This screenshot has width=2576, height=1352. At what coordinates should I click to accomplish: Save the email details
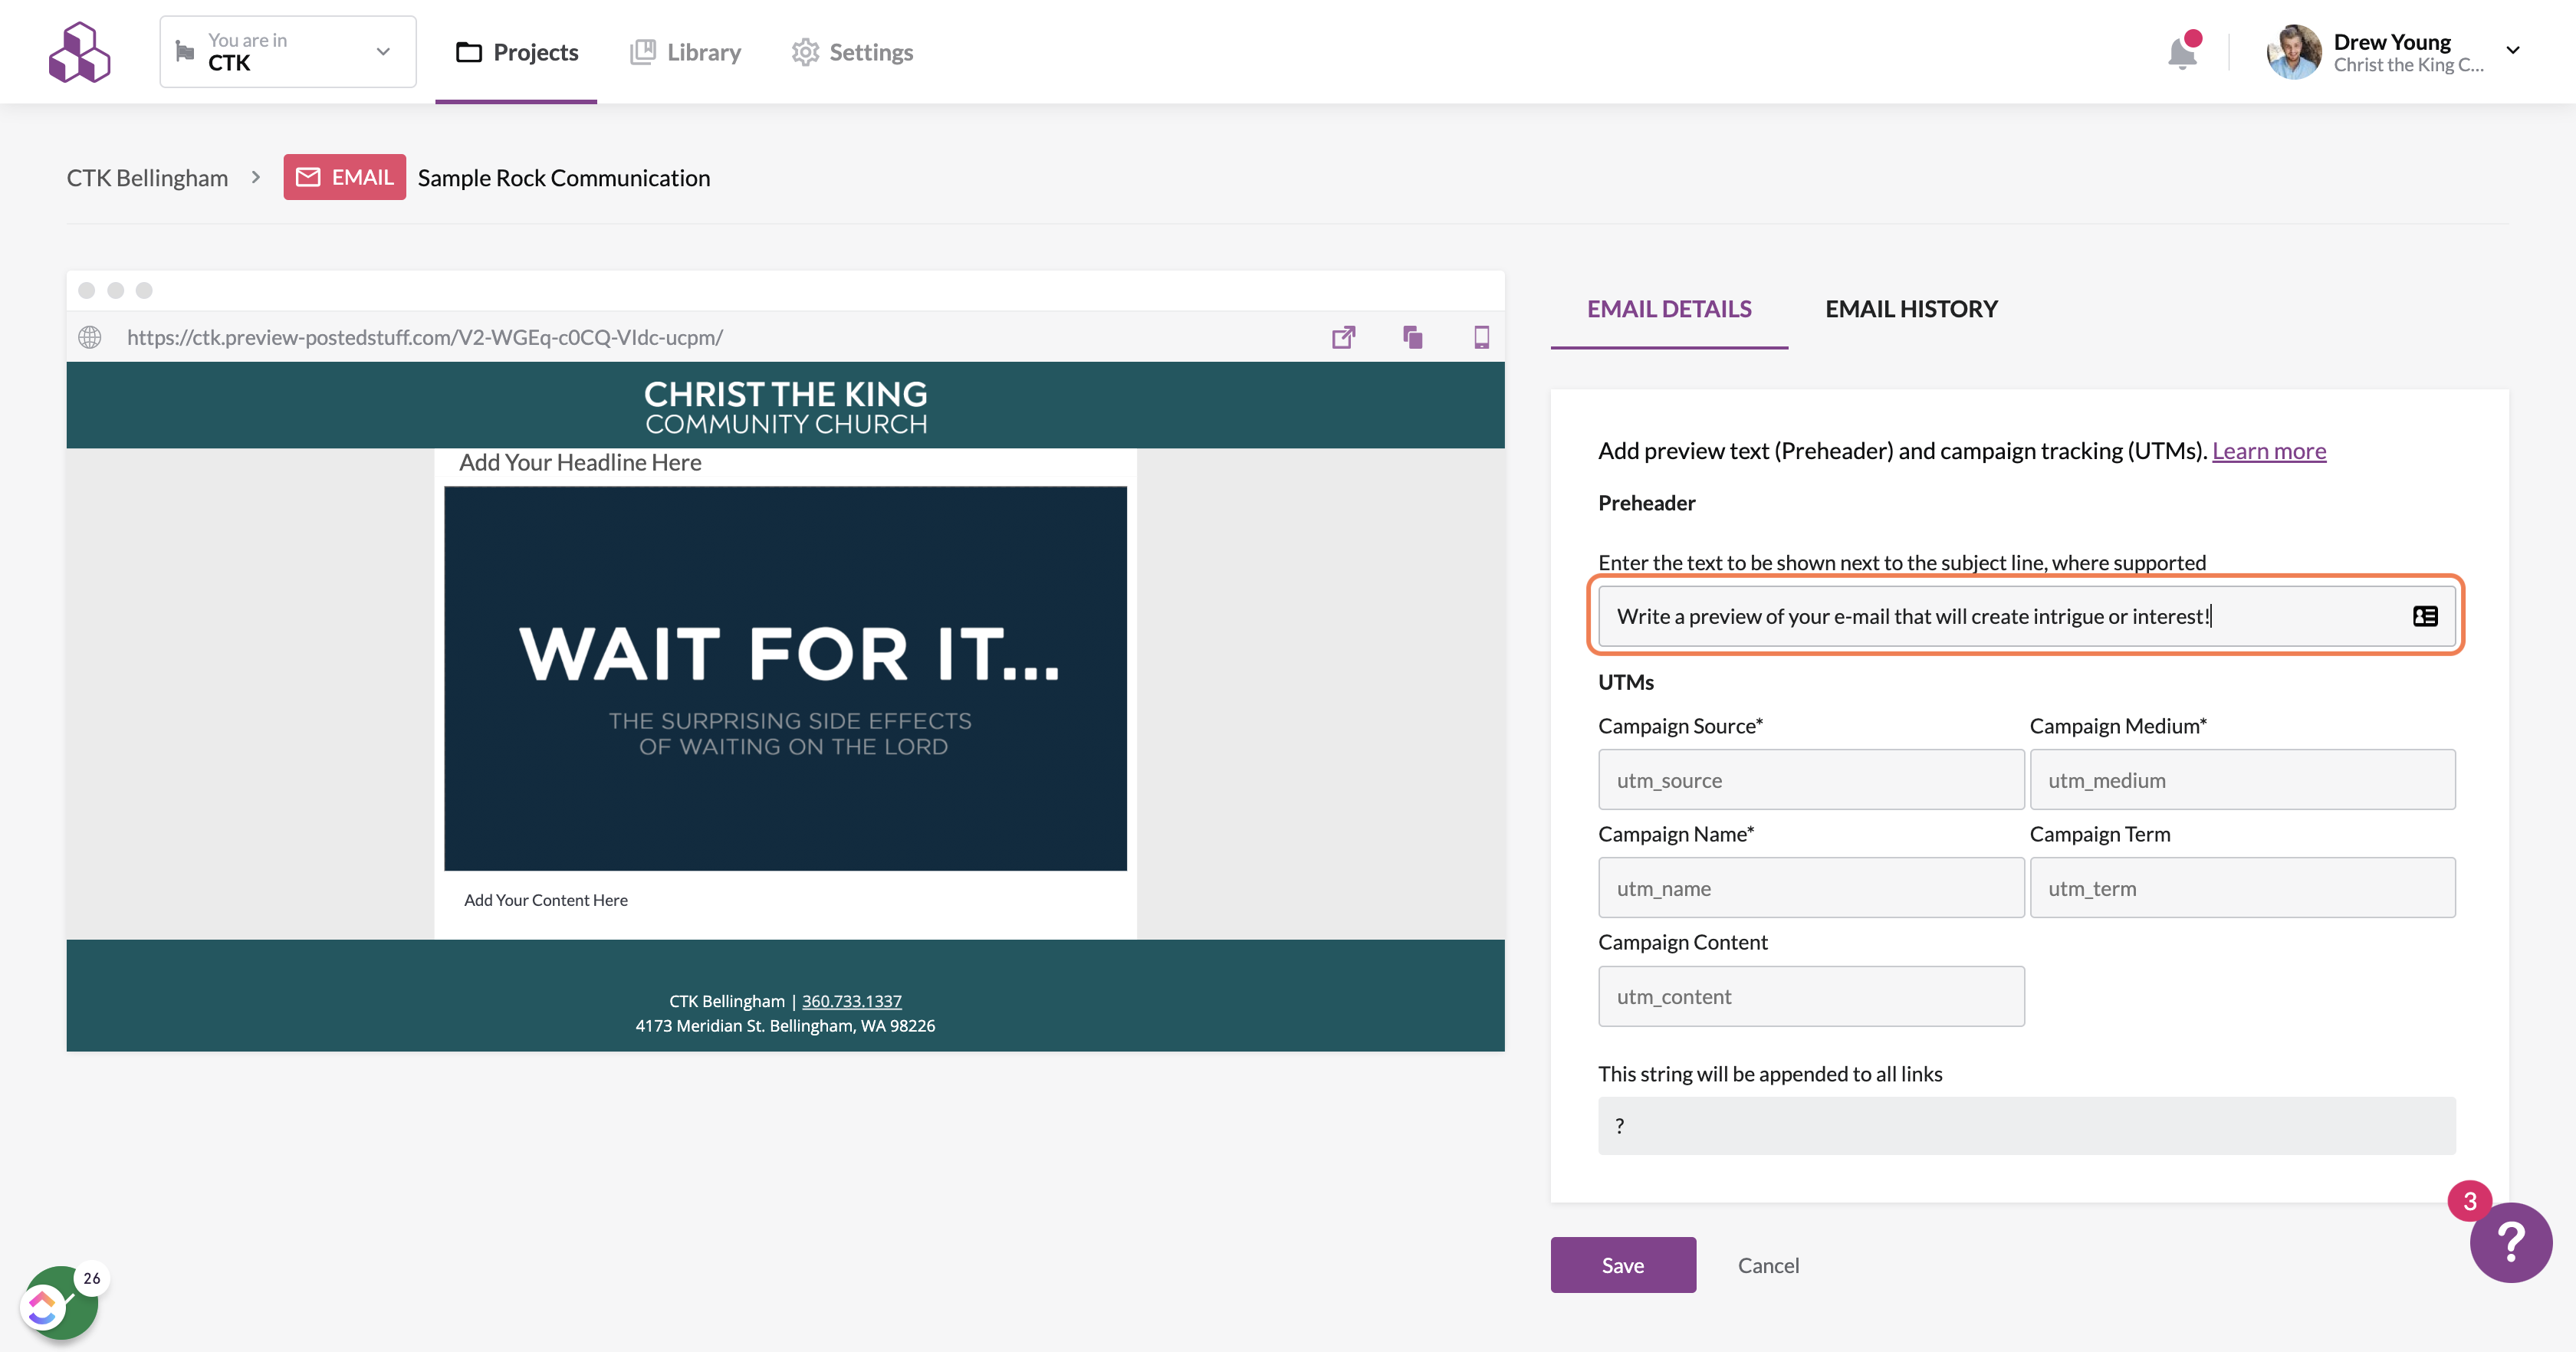(1623, 1265)
